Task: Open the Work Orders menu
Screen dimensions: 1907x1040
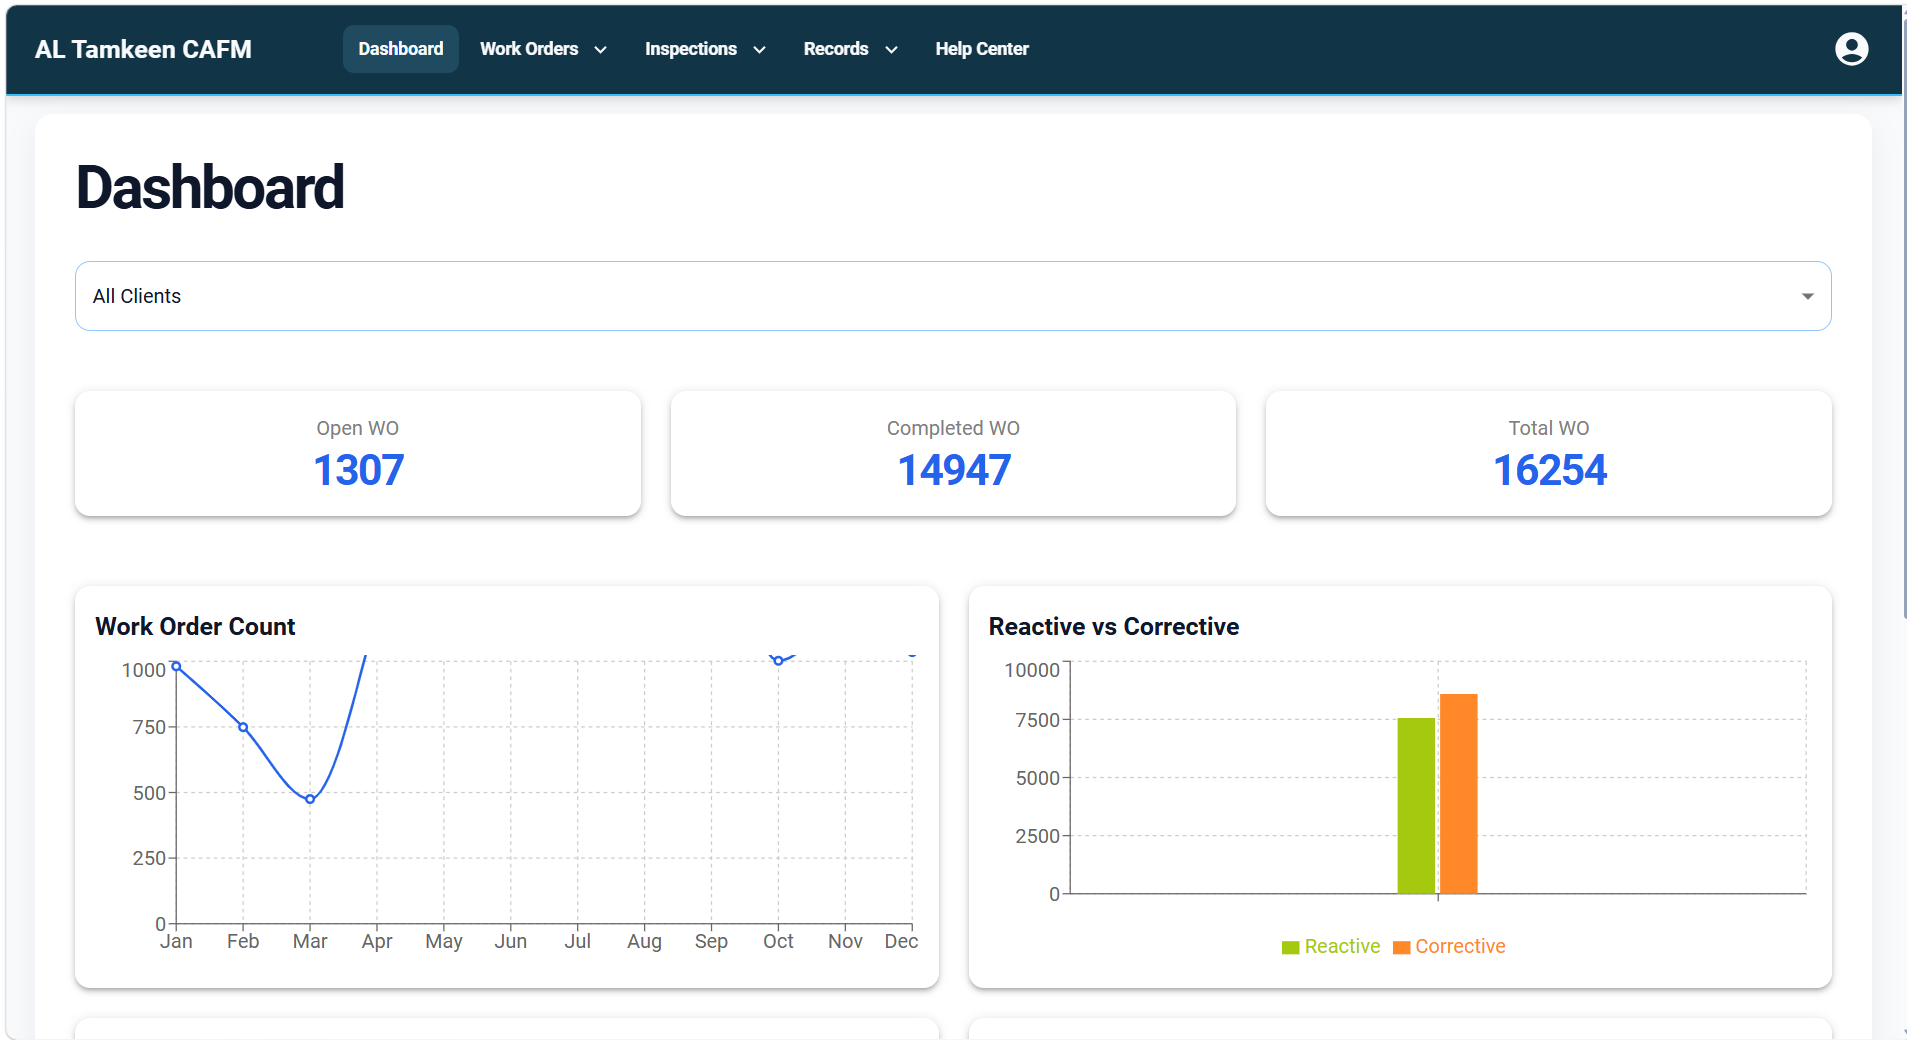Action: coord(543,49)
